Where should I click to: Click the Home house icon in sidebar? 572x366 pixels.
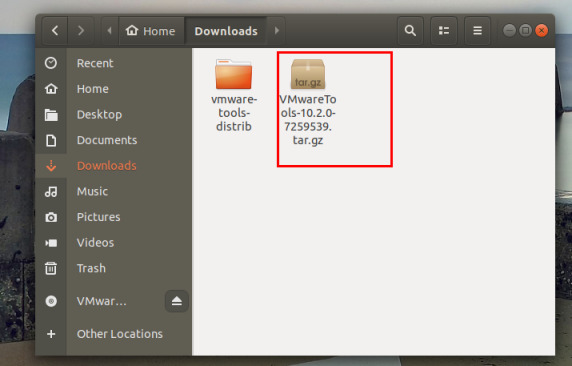51,89
